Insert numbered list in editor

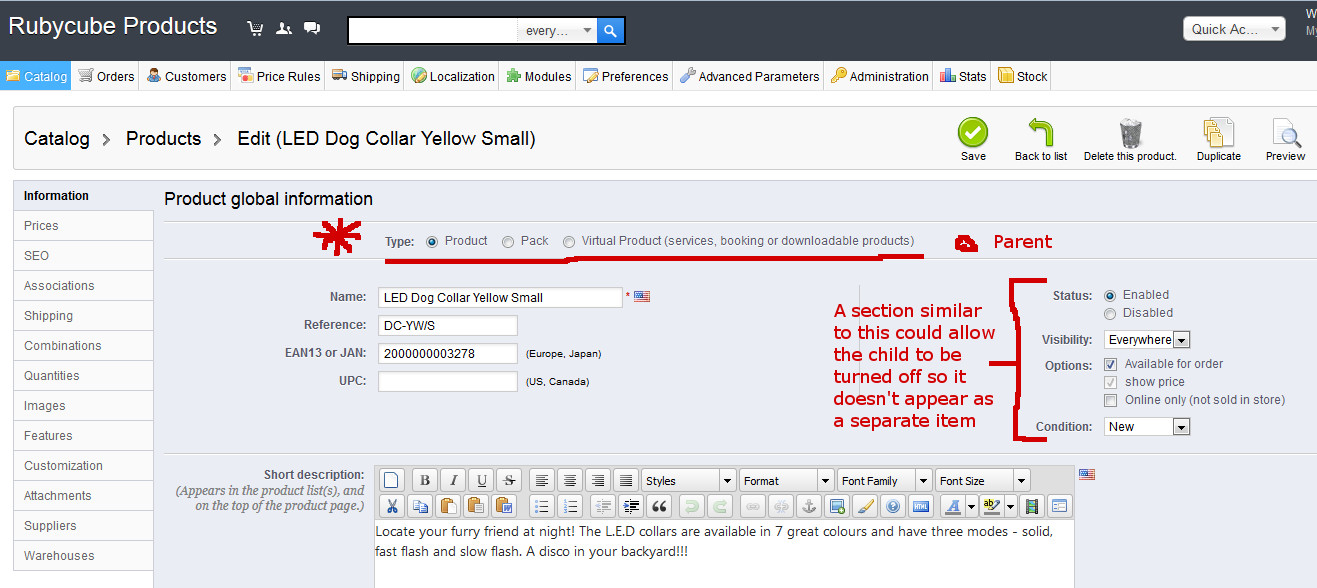pos(569,506)
